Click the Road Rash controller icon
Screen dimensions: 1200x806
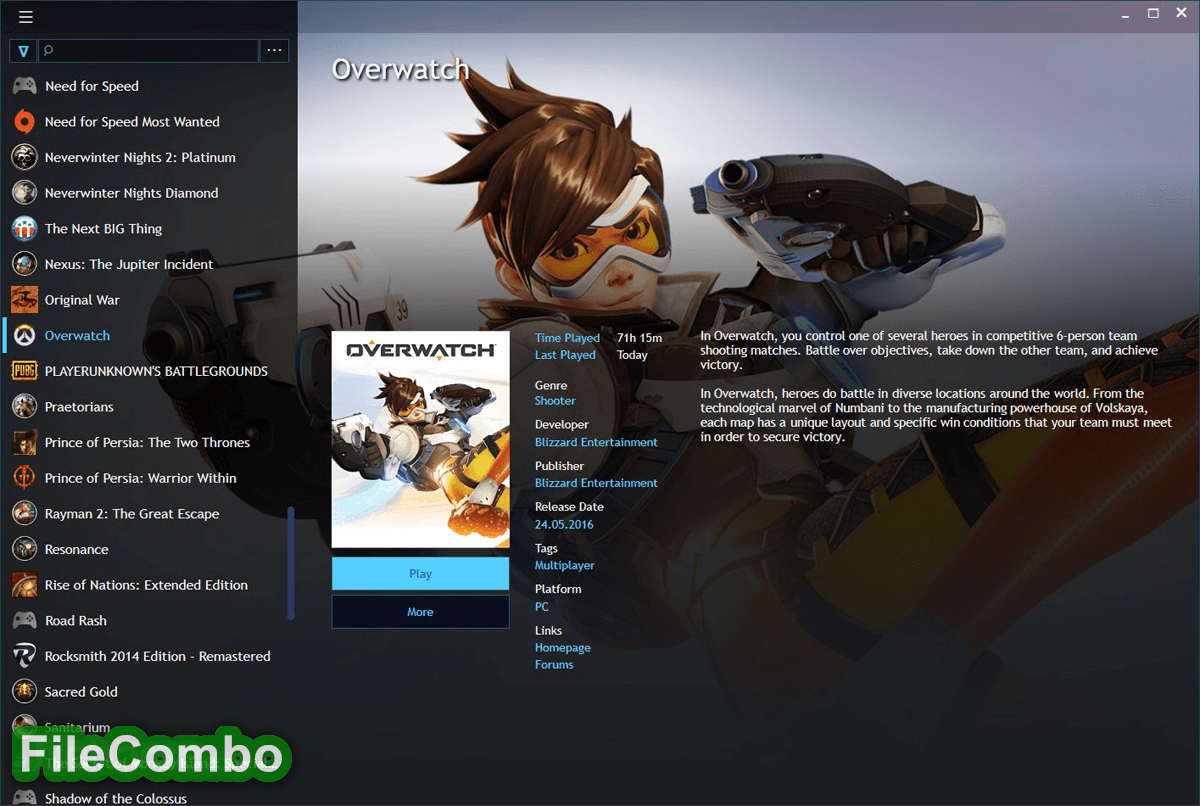25,621
